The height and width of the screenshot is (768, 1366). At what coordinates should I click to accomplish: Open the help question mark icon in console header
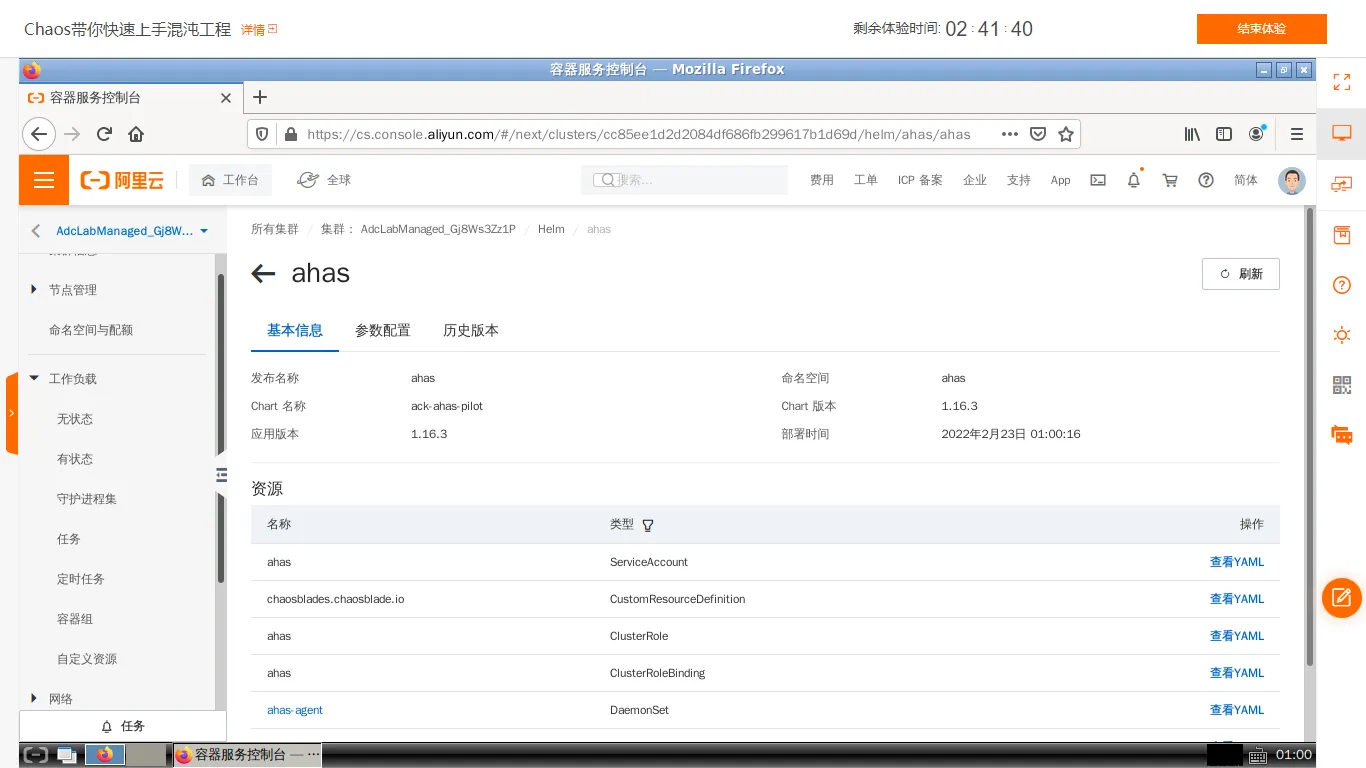point(1206,180)
